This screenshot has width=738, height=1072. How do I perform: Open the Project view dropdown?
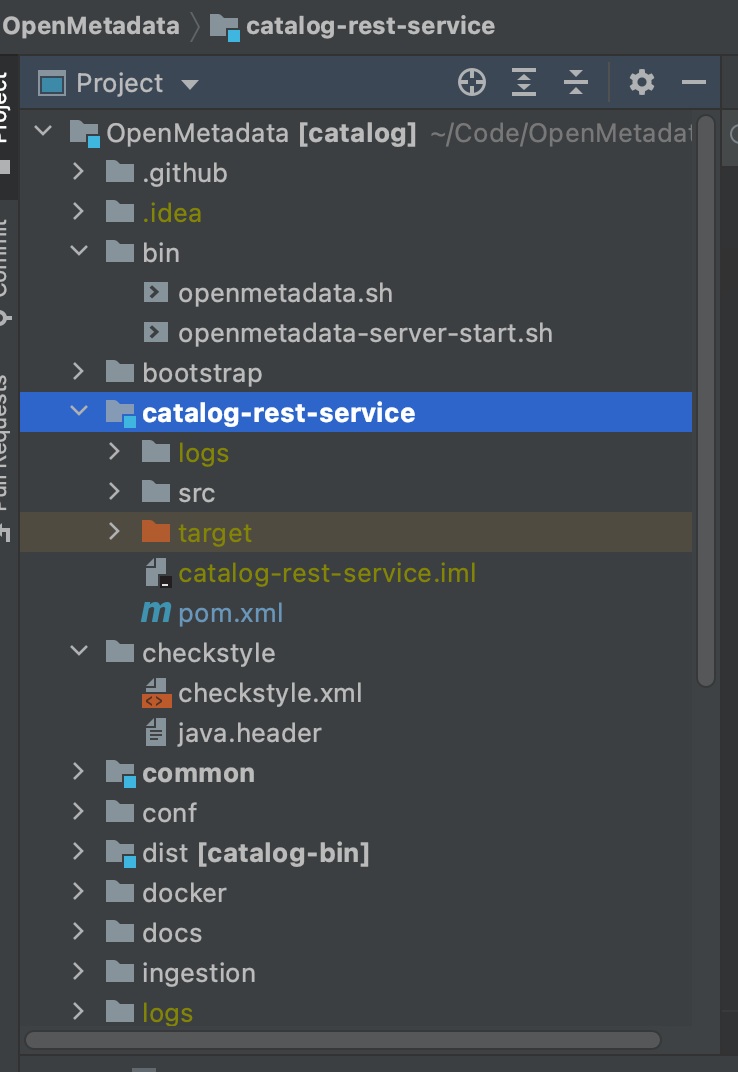pyautogui.click(x=190, y=84)
